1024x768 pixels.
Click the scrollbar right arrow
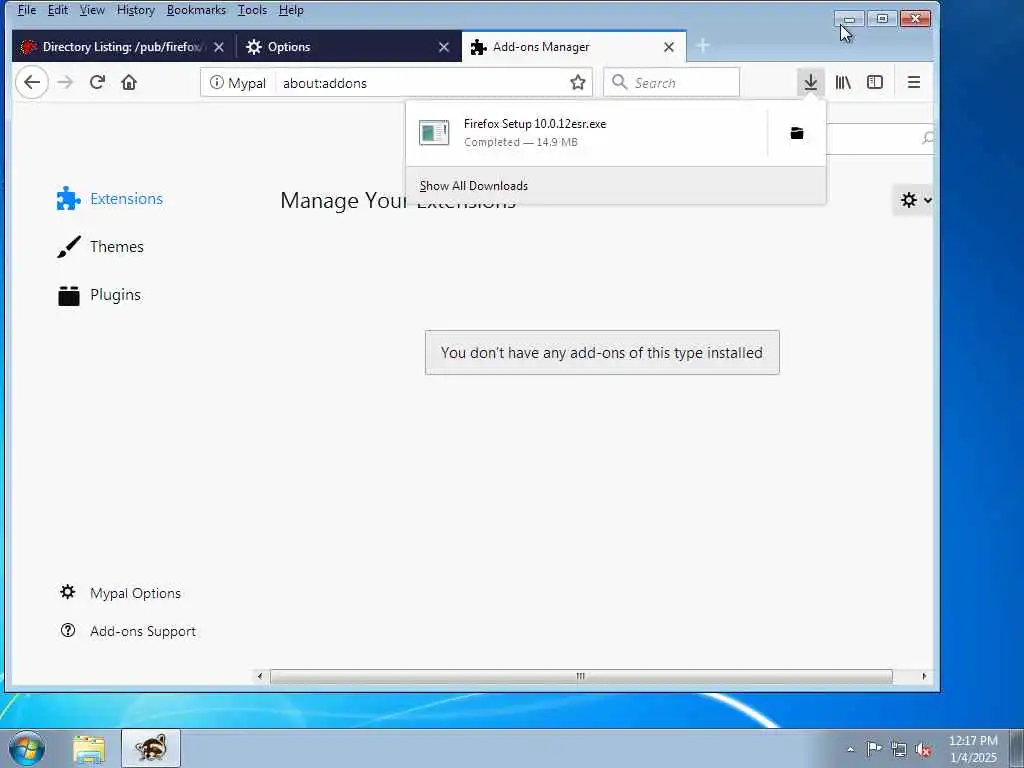[x=923, y=676]
